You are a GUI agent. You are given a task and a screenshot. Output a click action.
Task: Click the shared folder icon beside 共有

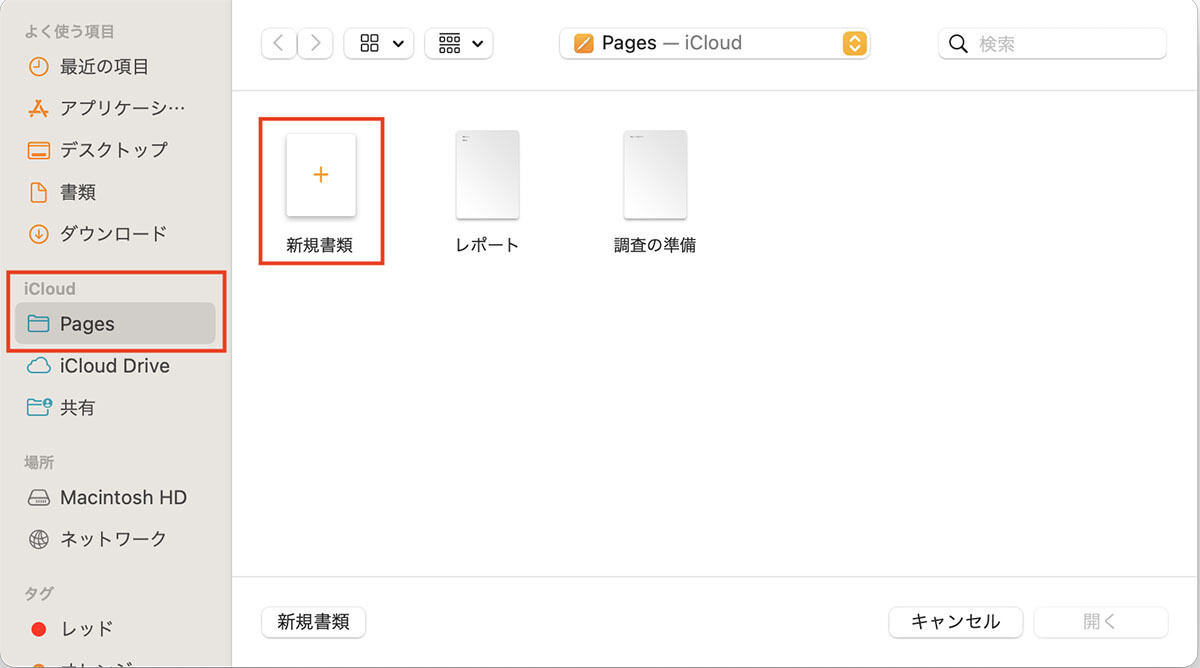[x=39, y=407]
